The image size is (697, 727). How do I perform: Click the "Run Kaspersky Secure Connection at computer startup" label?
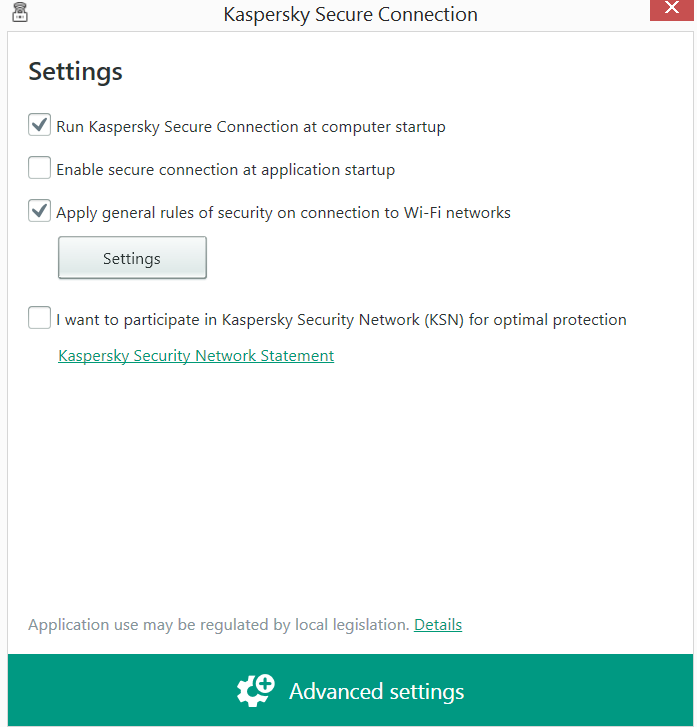(x=250, y=127)
